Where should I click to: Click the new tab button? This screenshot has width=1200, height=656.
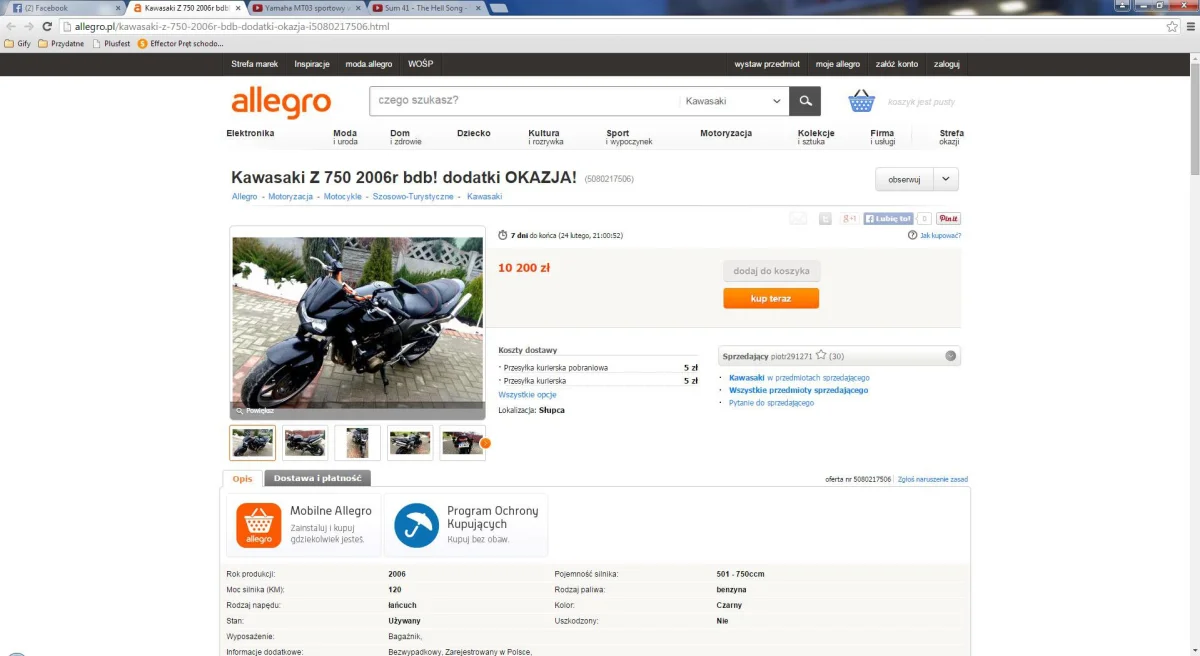pos(497,8)
